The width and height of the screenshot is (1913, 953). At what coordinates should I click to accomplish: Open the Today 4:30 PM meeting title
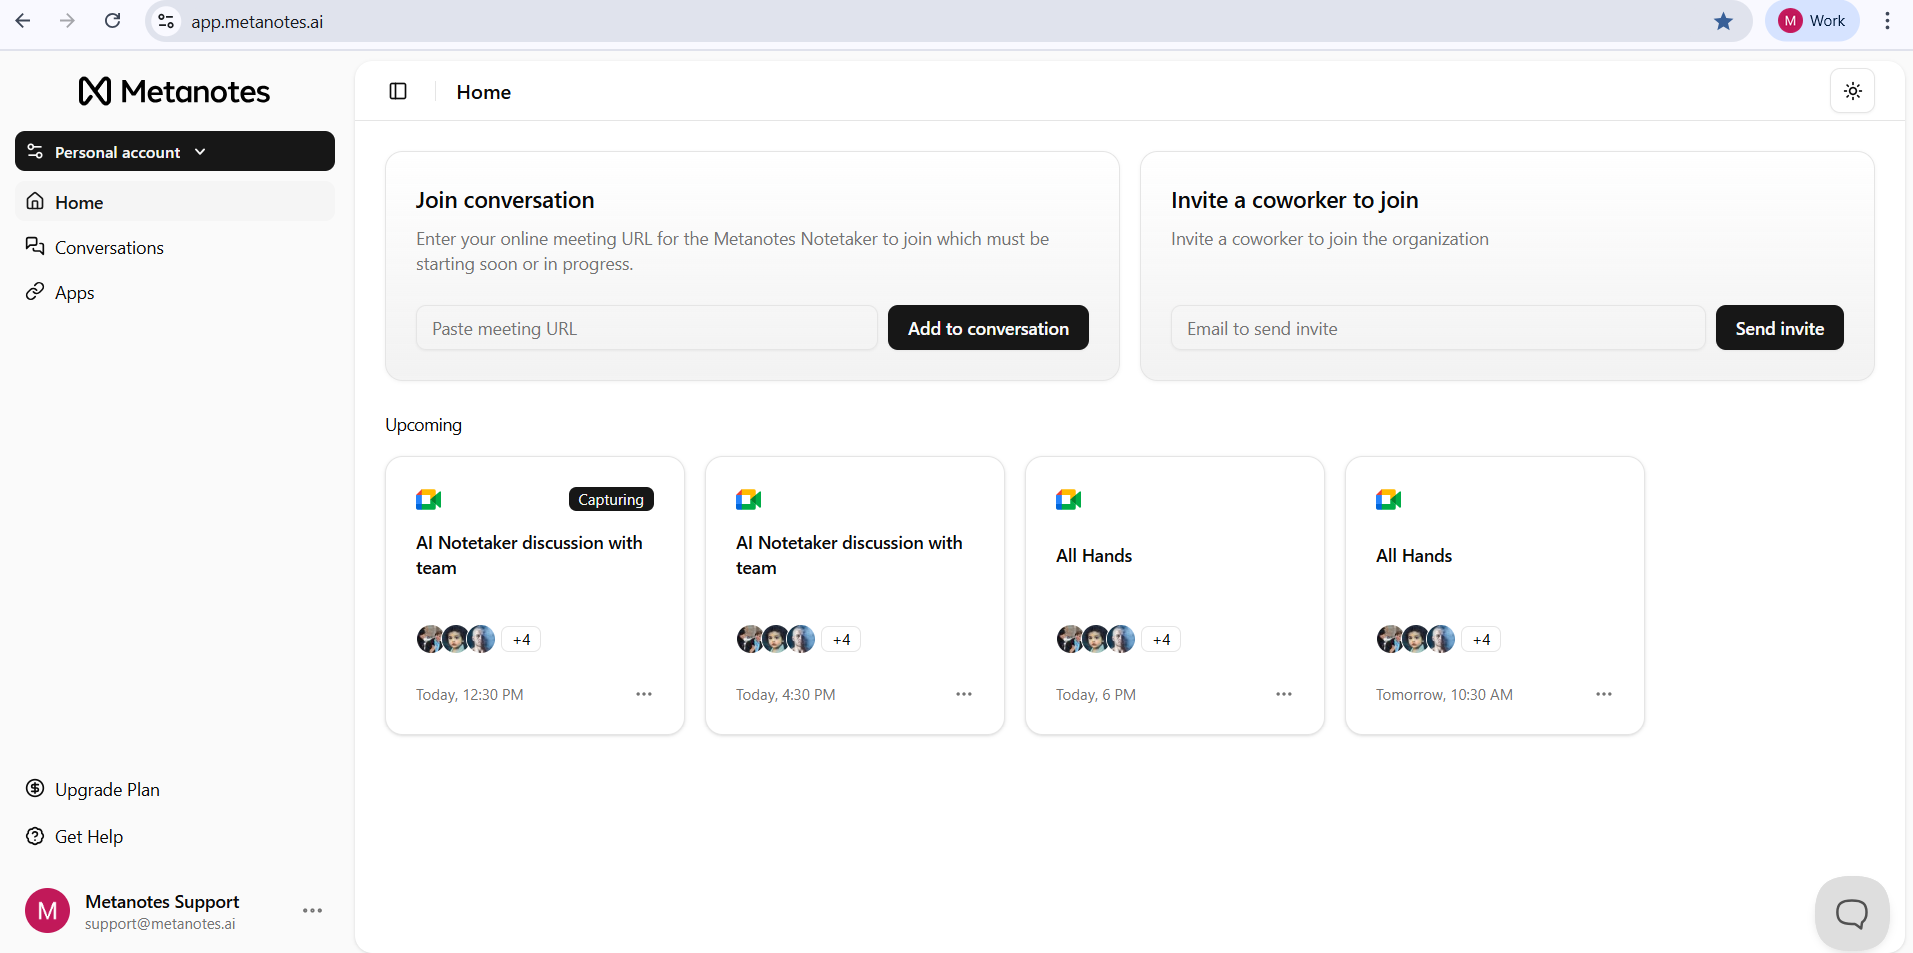coord(849,555)
